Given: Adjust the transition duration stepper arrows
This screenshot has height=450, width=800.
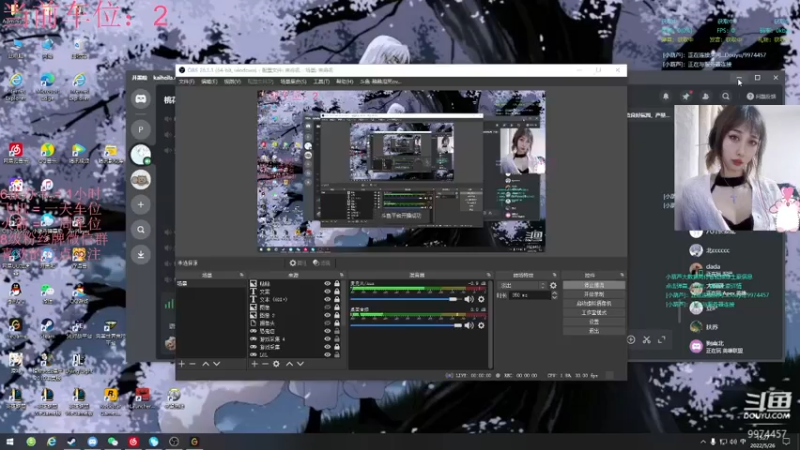Looking at the screenshot, I should pyautogui.click(x=555, y=295).
